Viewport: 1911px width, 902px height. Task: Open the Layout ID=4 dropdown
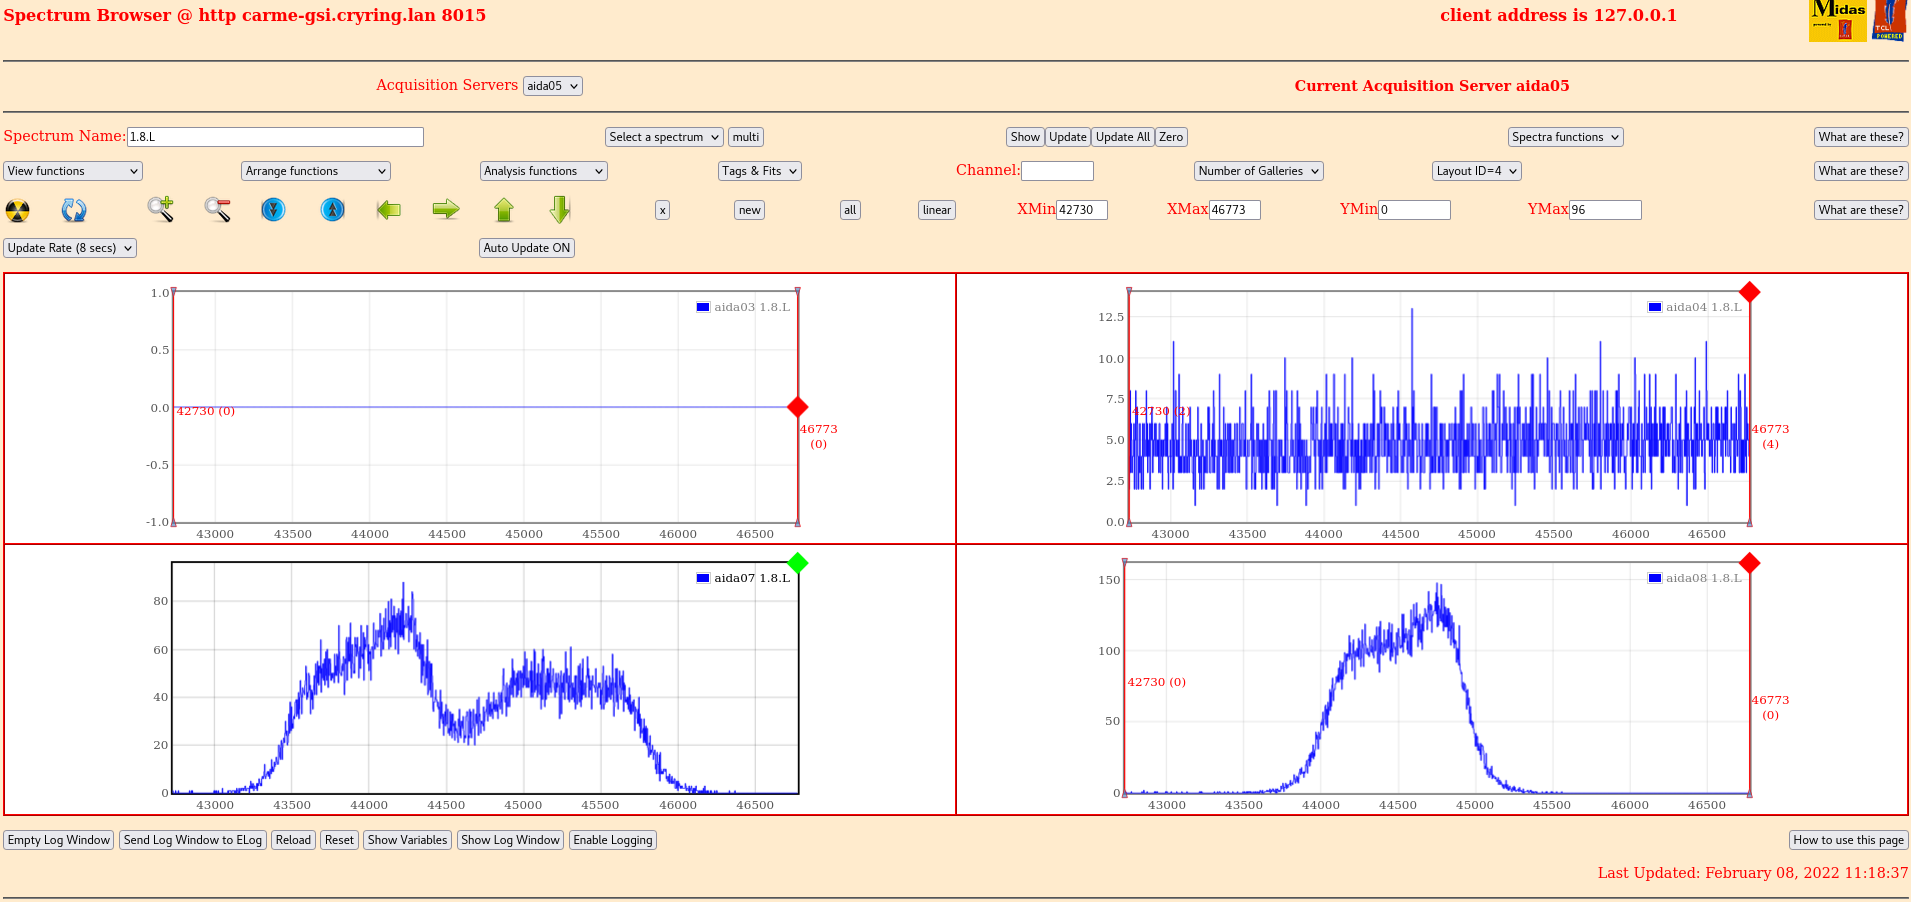click(x=1477, y=171)
